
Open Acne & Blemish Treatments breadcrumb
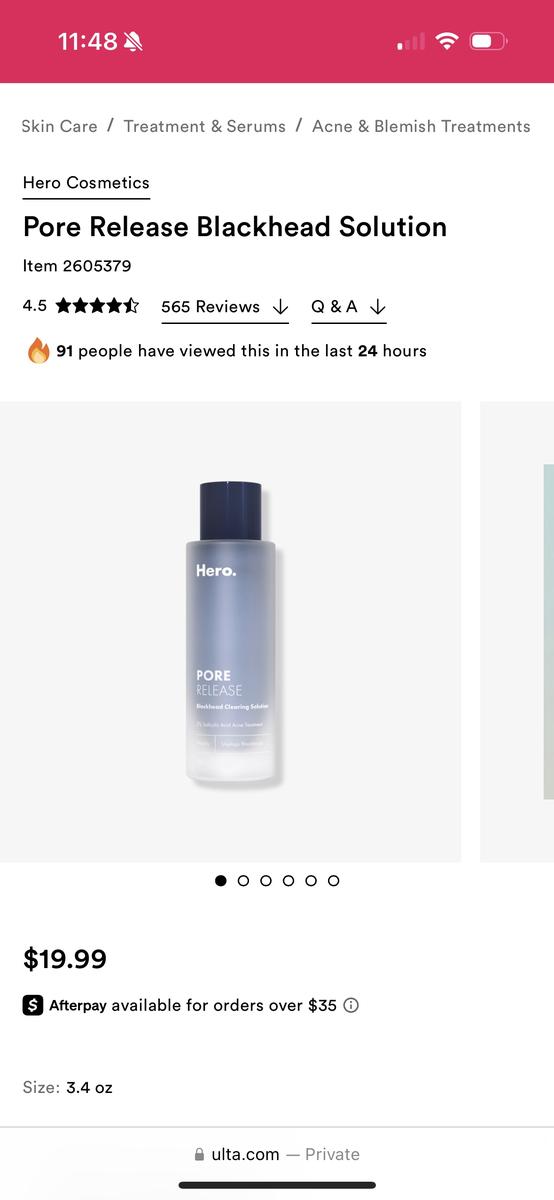tap(421, 126)
